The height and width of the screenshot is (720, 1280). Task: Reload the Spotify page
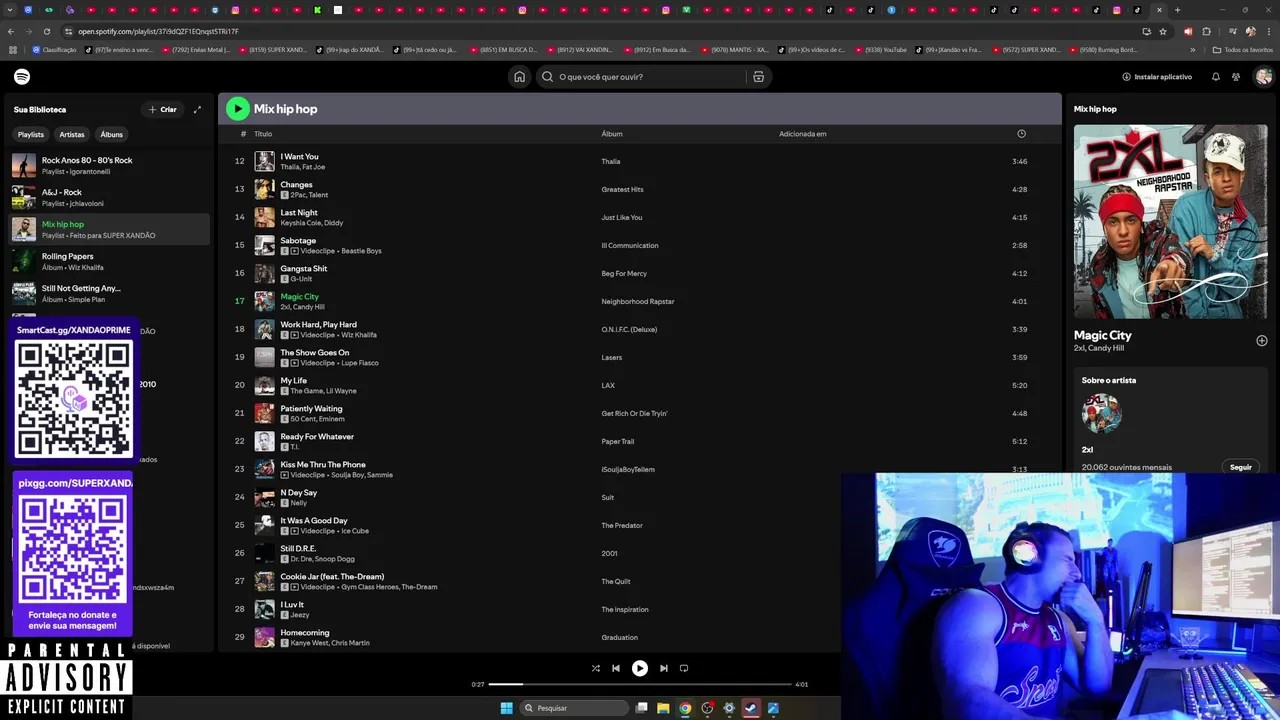[x=47, y=31]
